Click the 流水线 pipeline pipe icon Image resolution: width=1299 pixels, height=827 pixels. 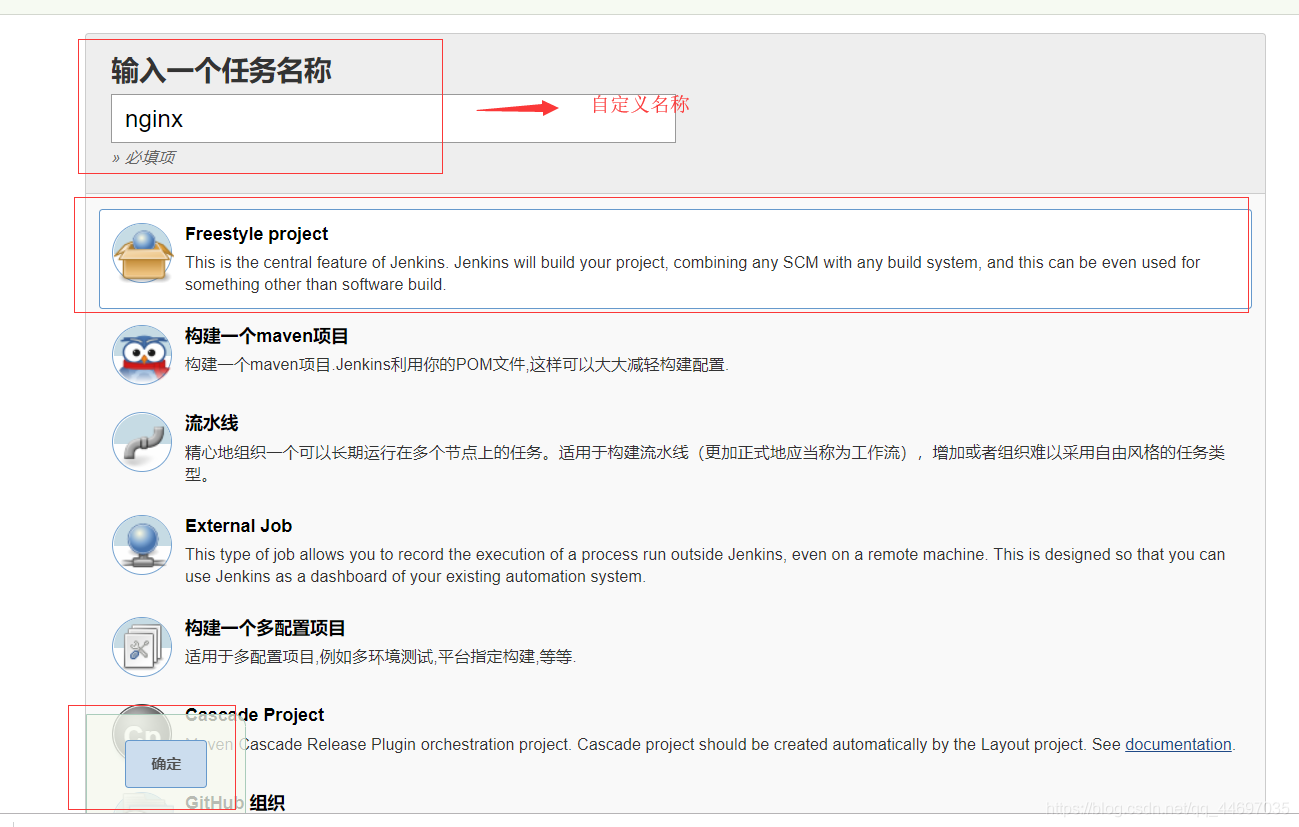point(142,442)
